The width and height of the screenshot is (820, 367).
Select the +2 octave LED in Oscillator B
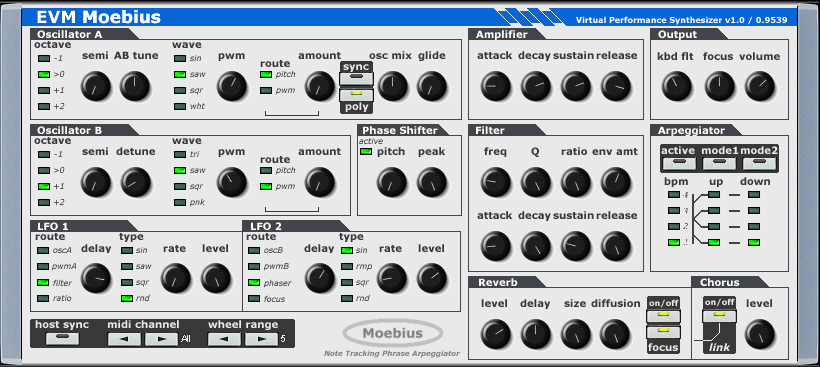44,202
